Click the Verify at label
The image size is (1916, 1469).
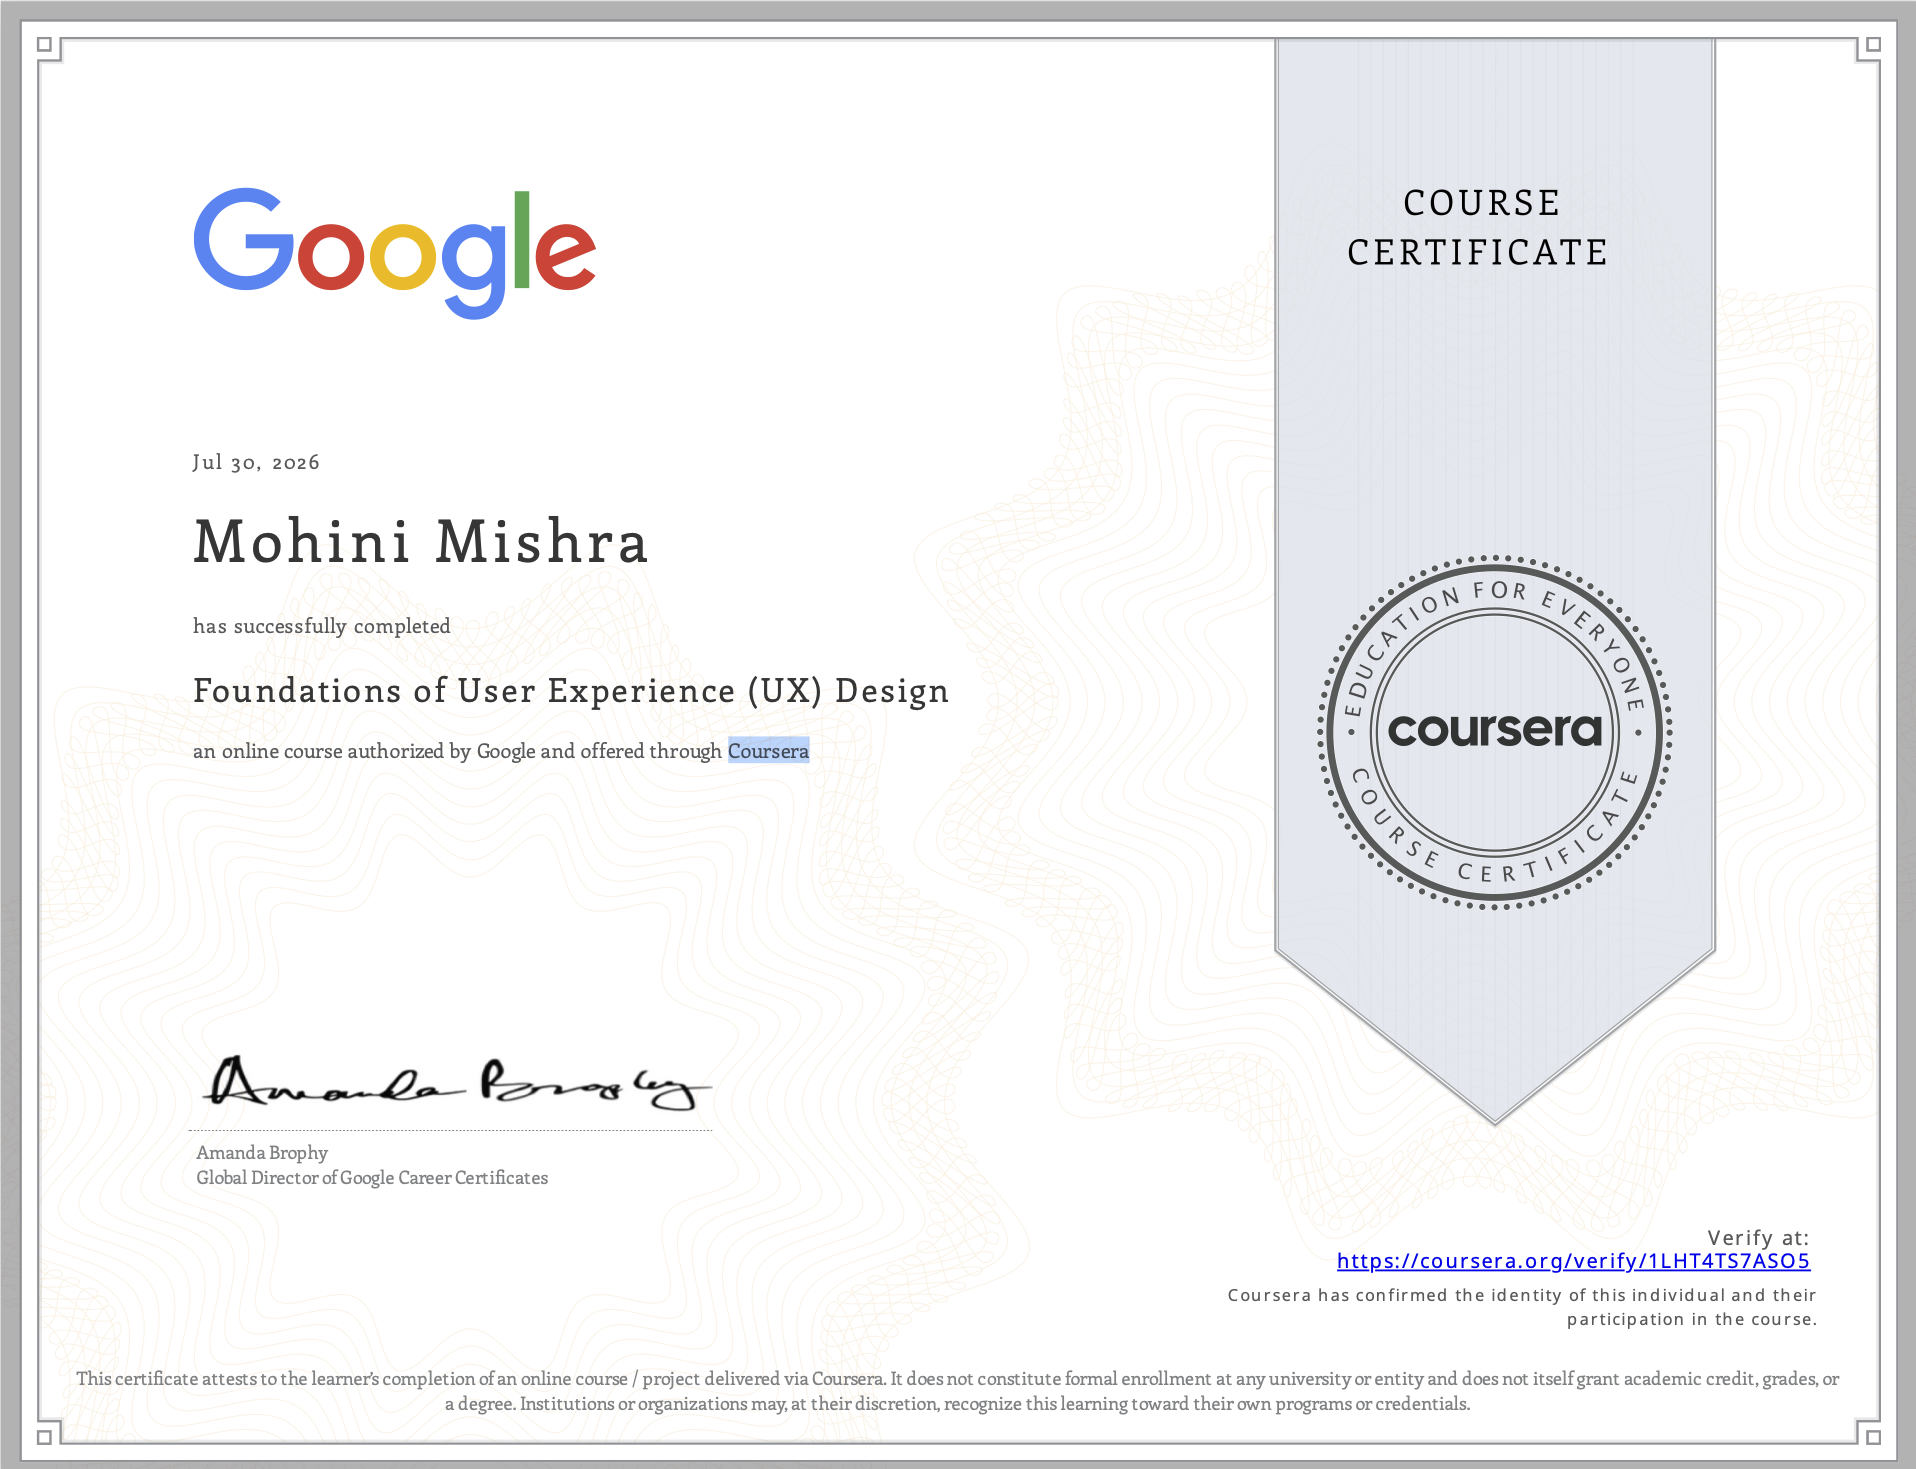coord(1758,1238)
